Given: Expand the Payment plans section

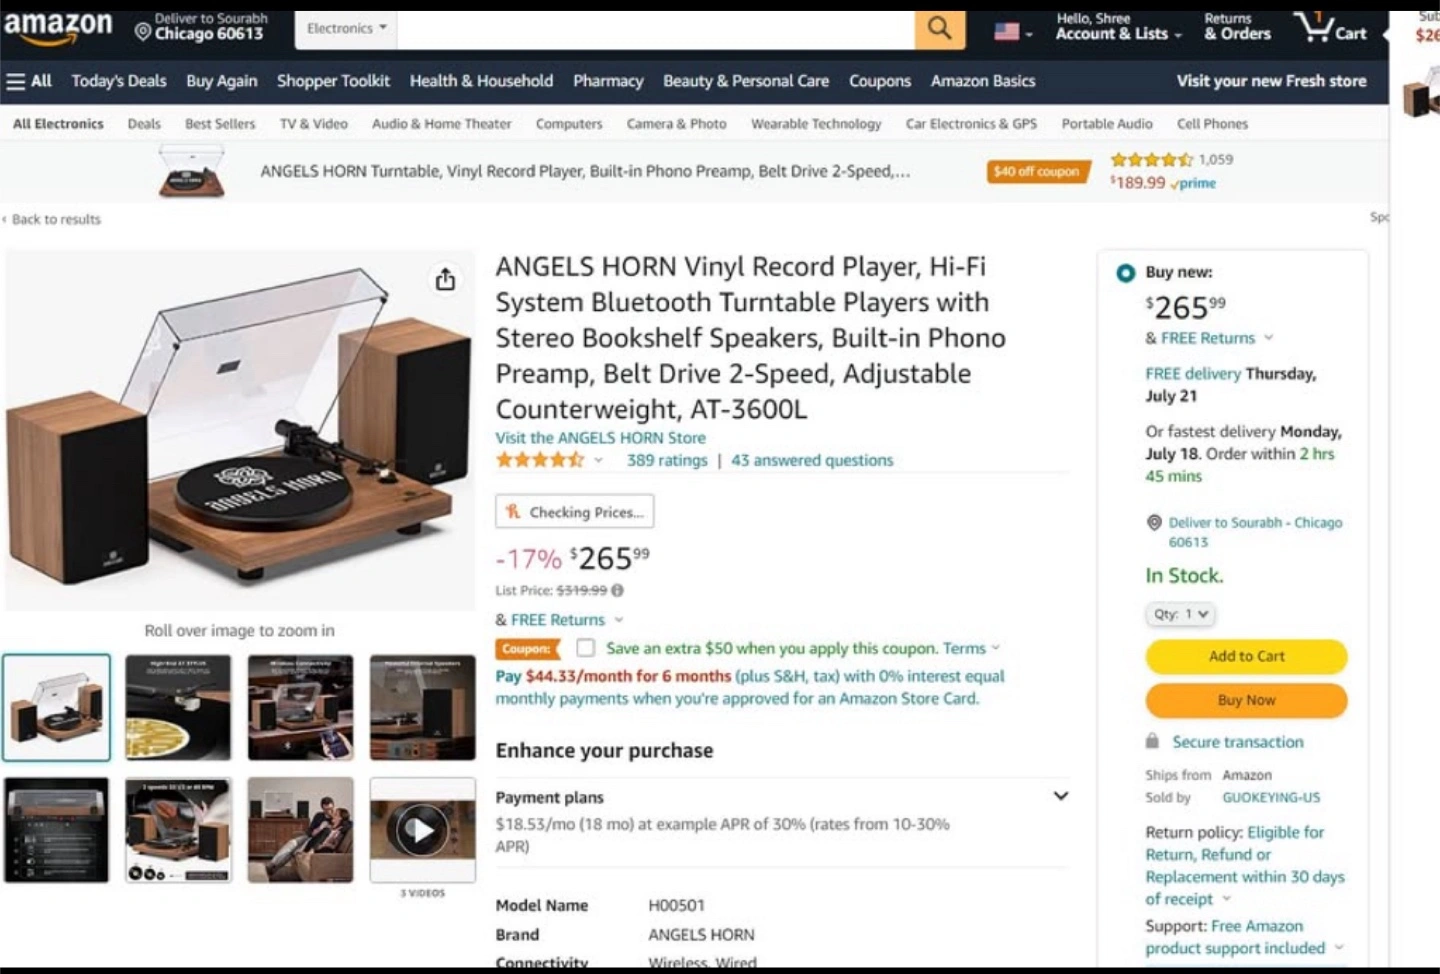Looking at the screenshot, I should [1061, 796].
